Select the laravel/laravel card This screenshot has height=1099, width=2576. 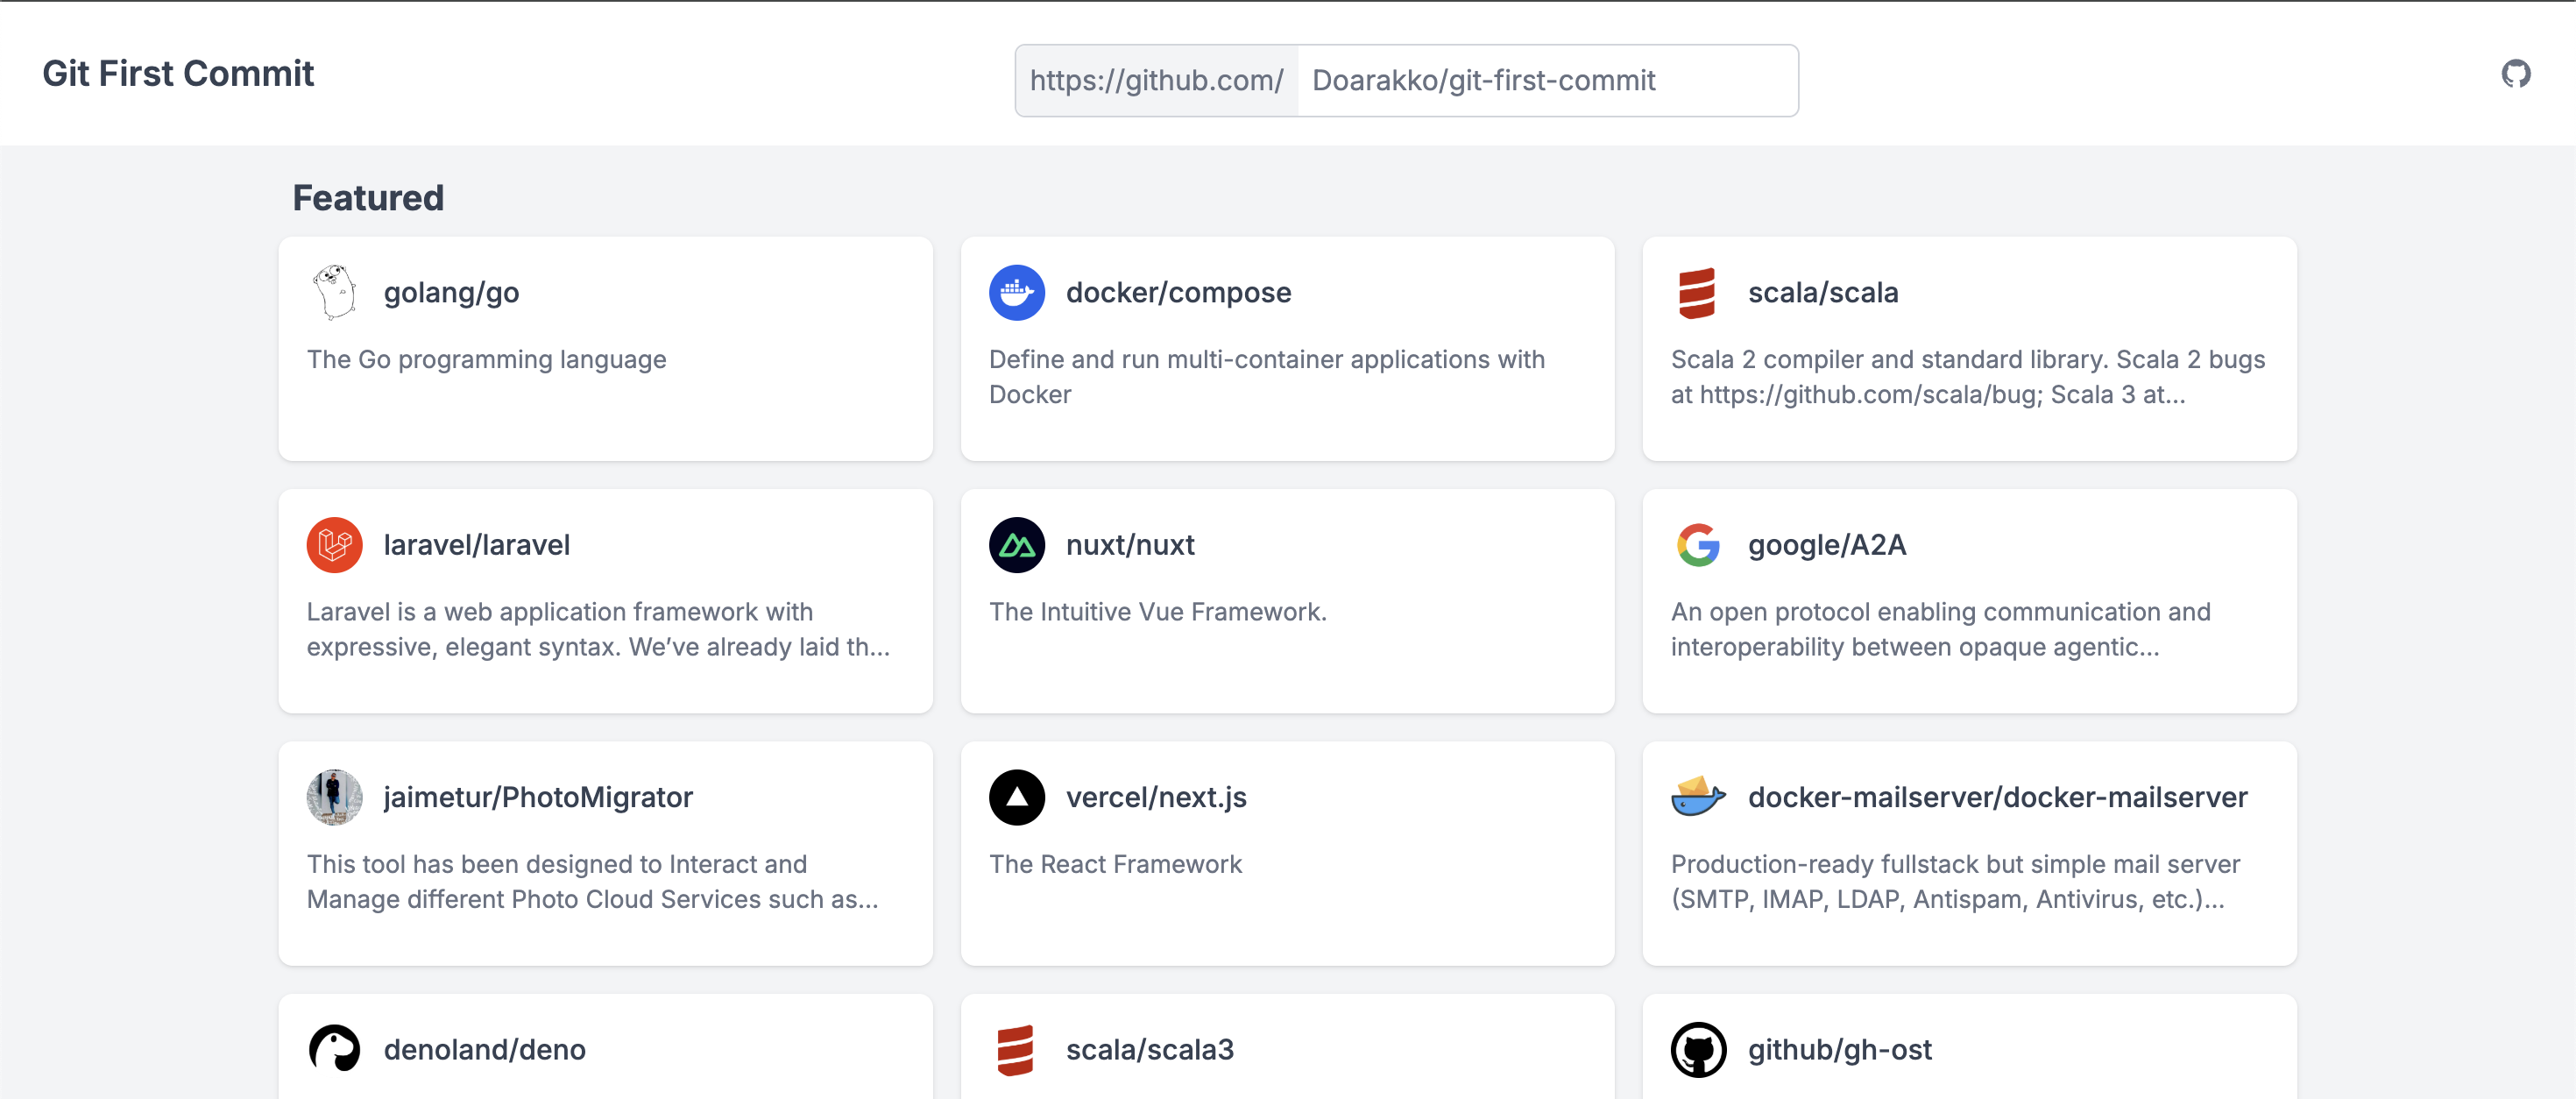tap(605, 600)
